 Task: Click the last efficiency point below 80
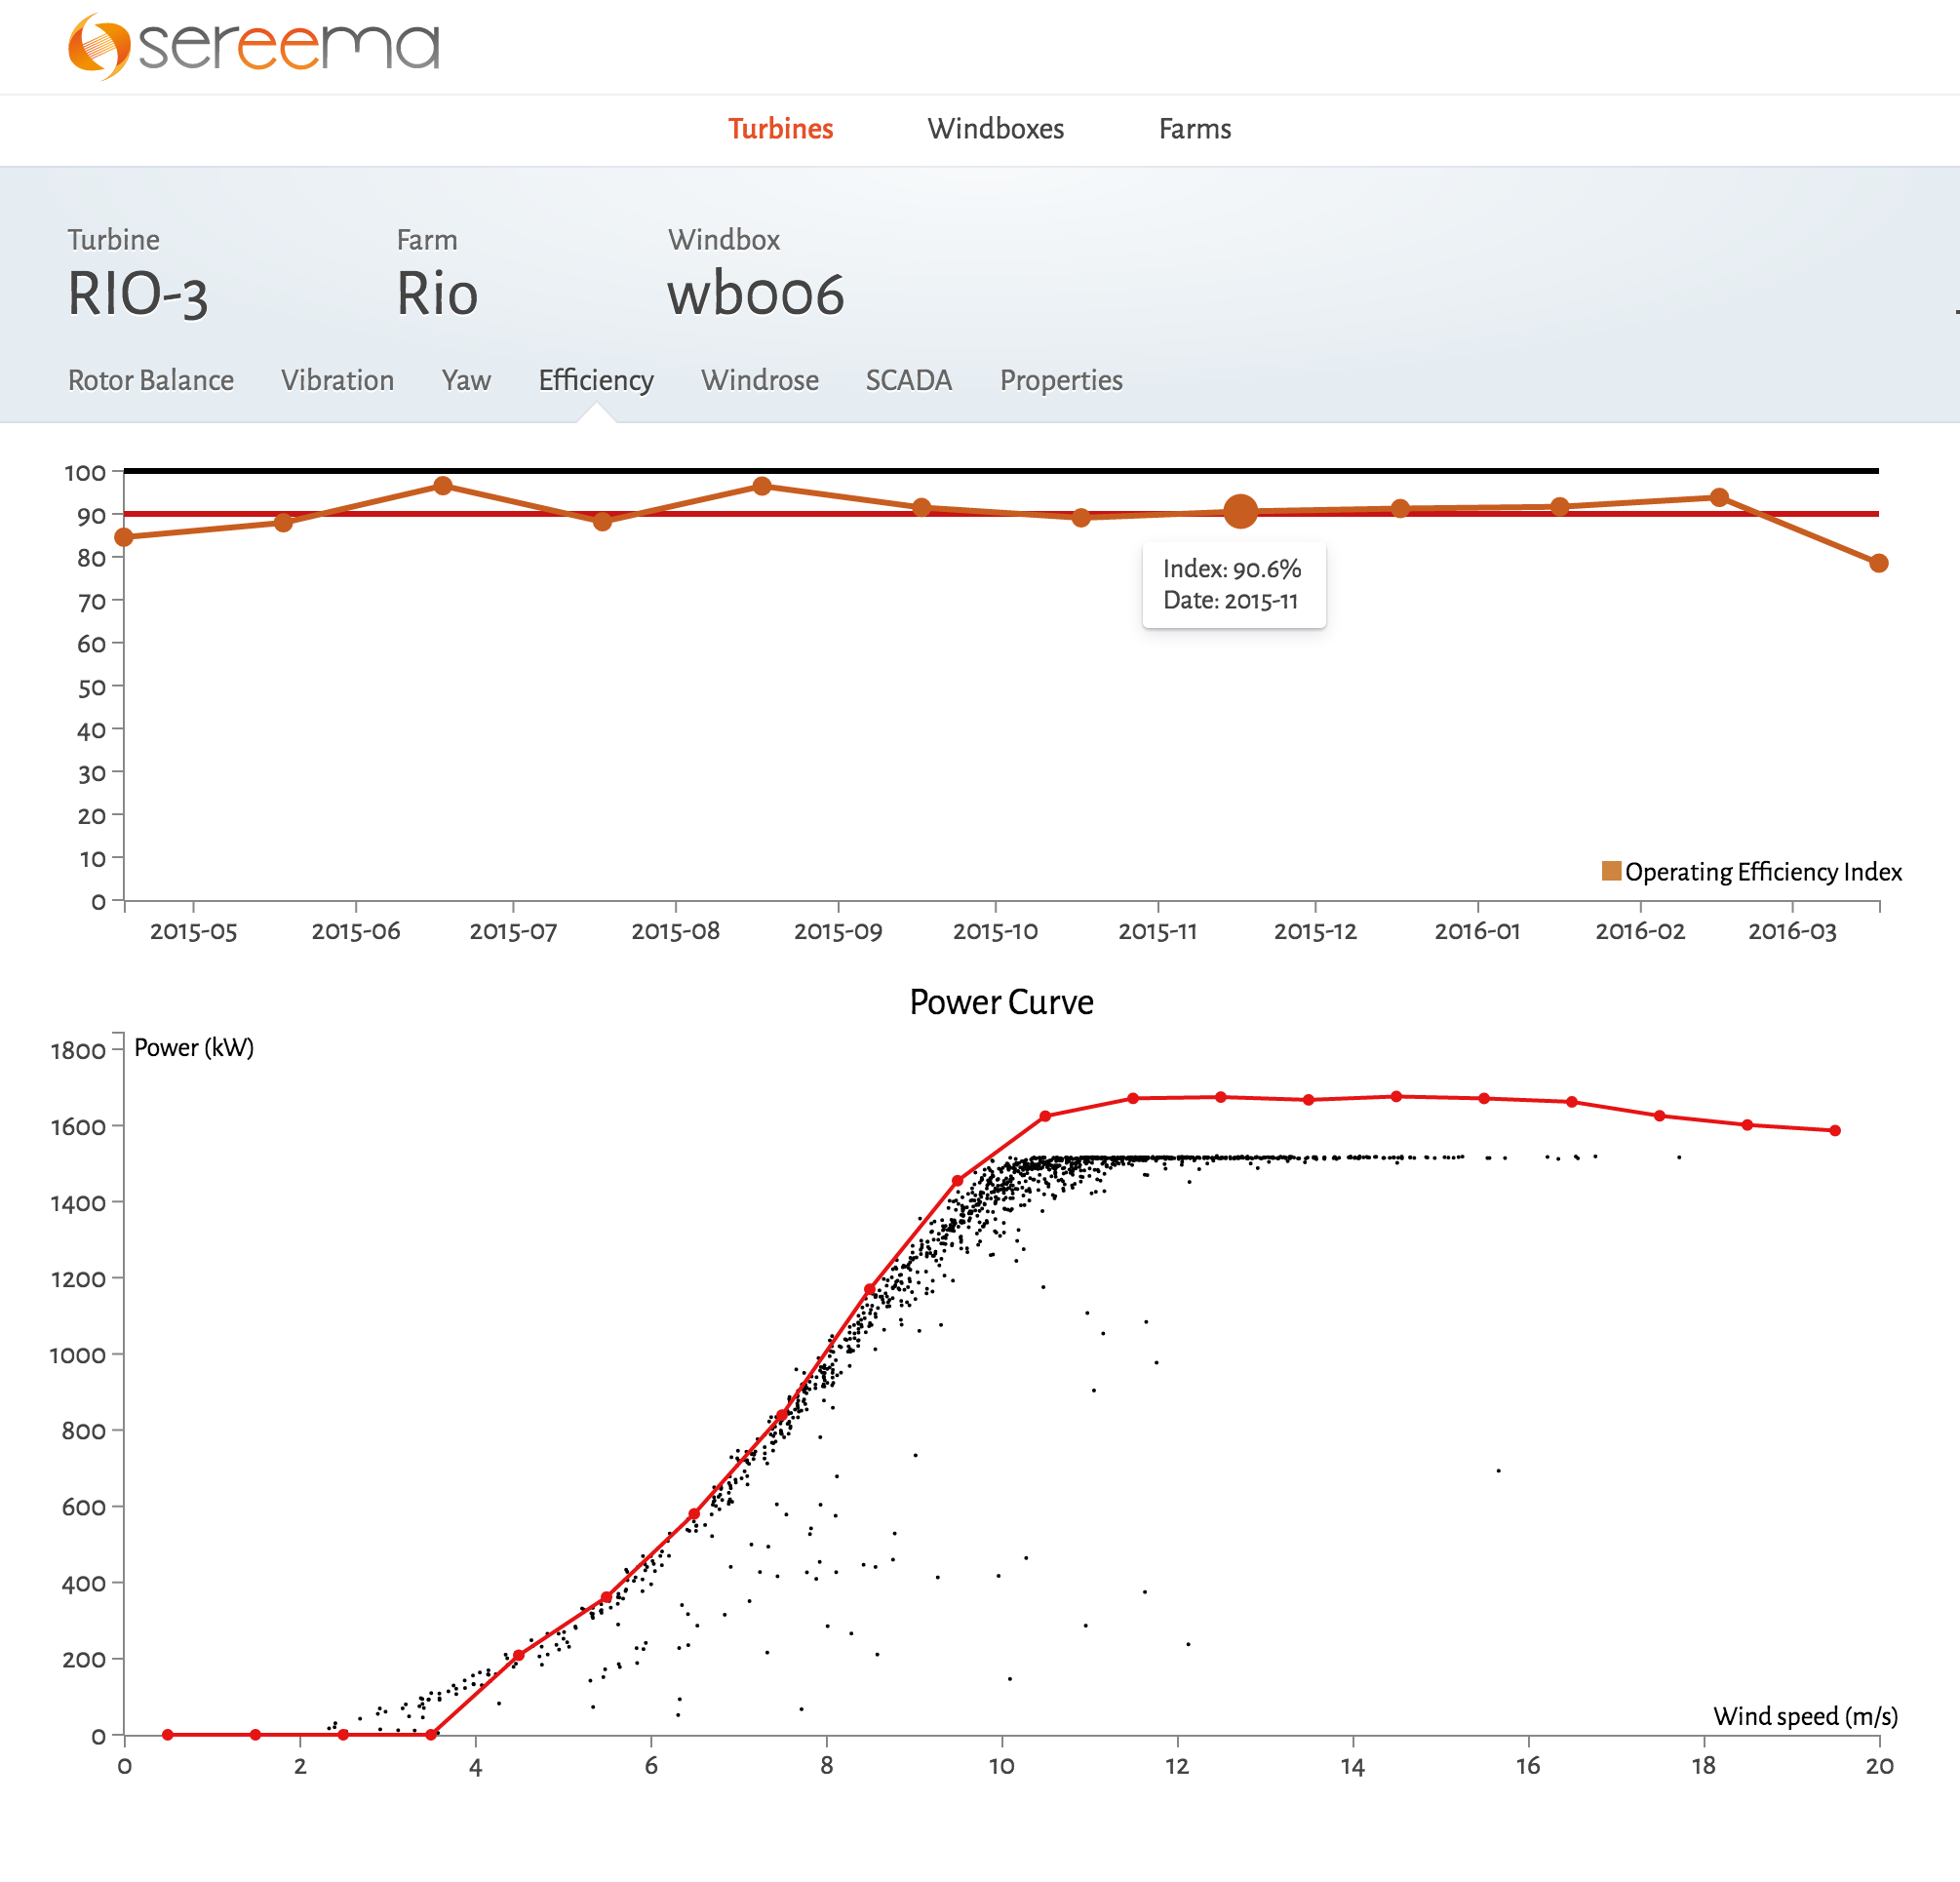[1878, 563]
